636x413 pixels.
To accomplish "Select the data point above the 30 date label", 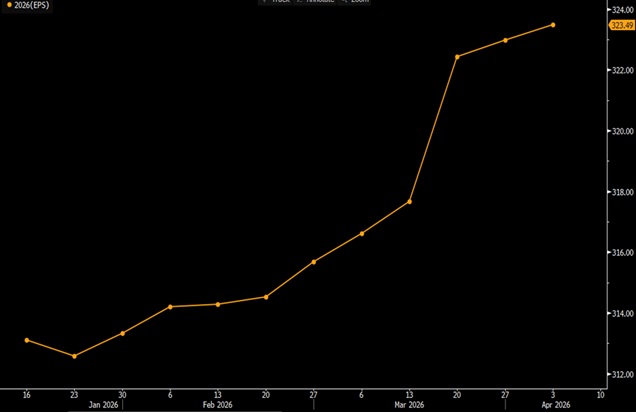I will 122,333.
